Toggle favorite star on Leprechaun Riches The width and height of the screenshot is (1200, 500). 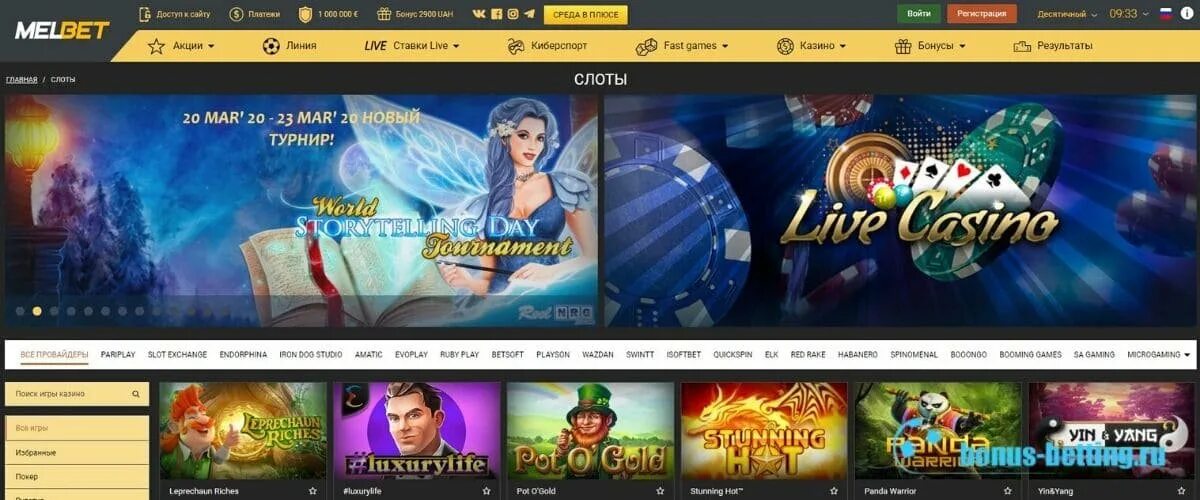(313, 491)
